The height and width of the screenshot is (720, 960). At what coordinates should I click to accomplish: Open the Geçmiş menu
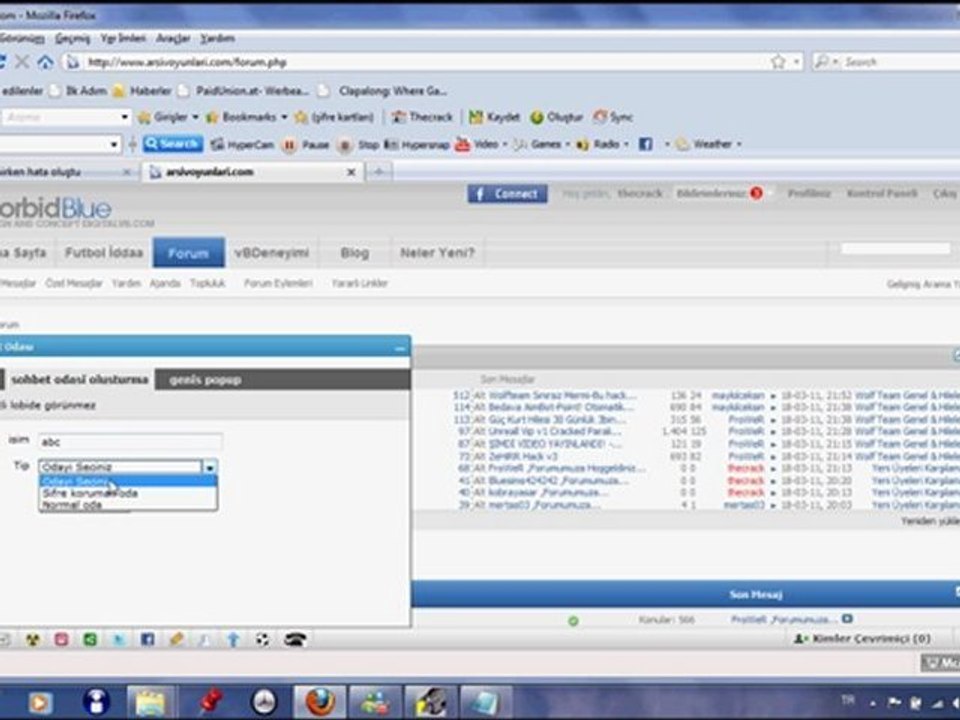click(x=72, y=39)
